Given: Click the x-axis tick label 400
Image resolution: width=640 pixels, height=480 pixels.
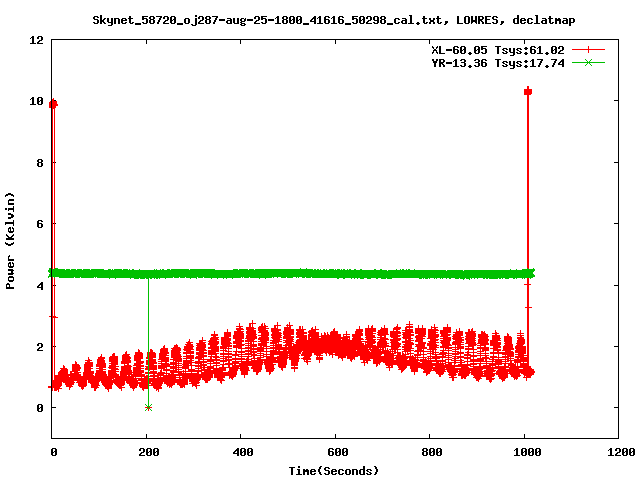Looking at the screenshot, I should coord(243,452).
